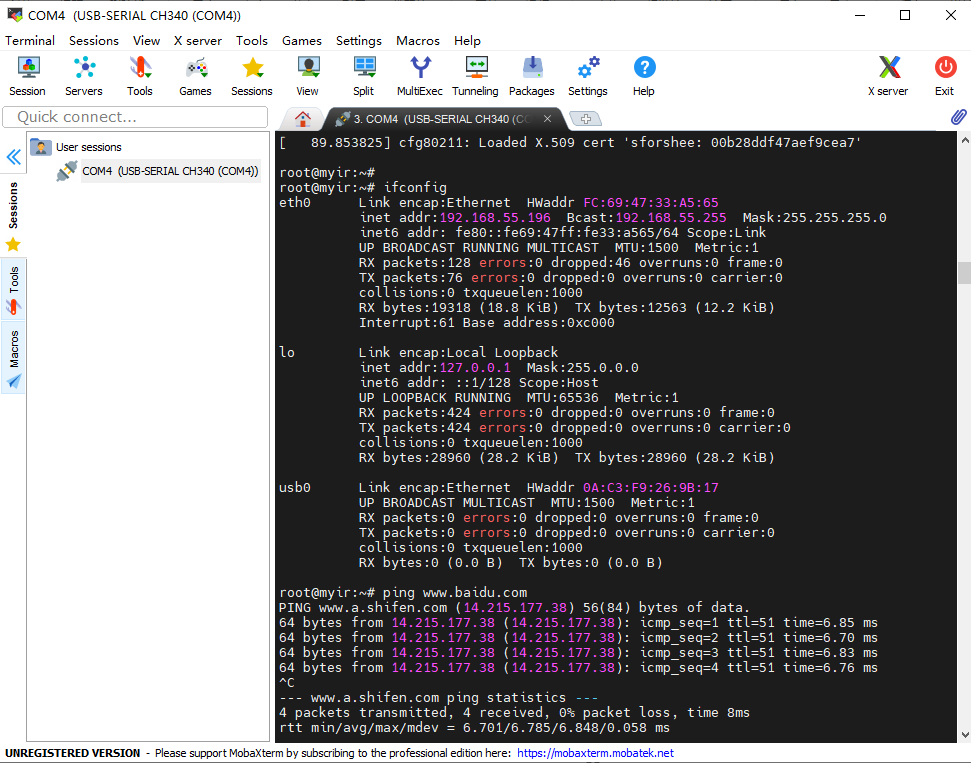Open the Help menu
This screenshot has width=971, height=763.
[467, 41]
